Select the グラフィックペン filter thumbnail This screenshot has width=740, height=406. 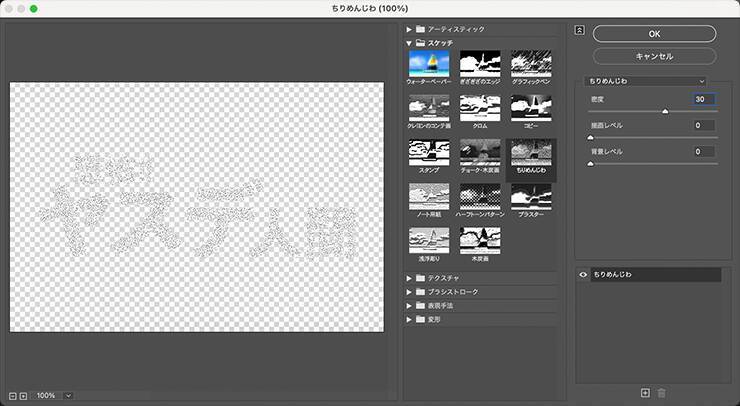tap(531, 64)
